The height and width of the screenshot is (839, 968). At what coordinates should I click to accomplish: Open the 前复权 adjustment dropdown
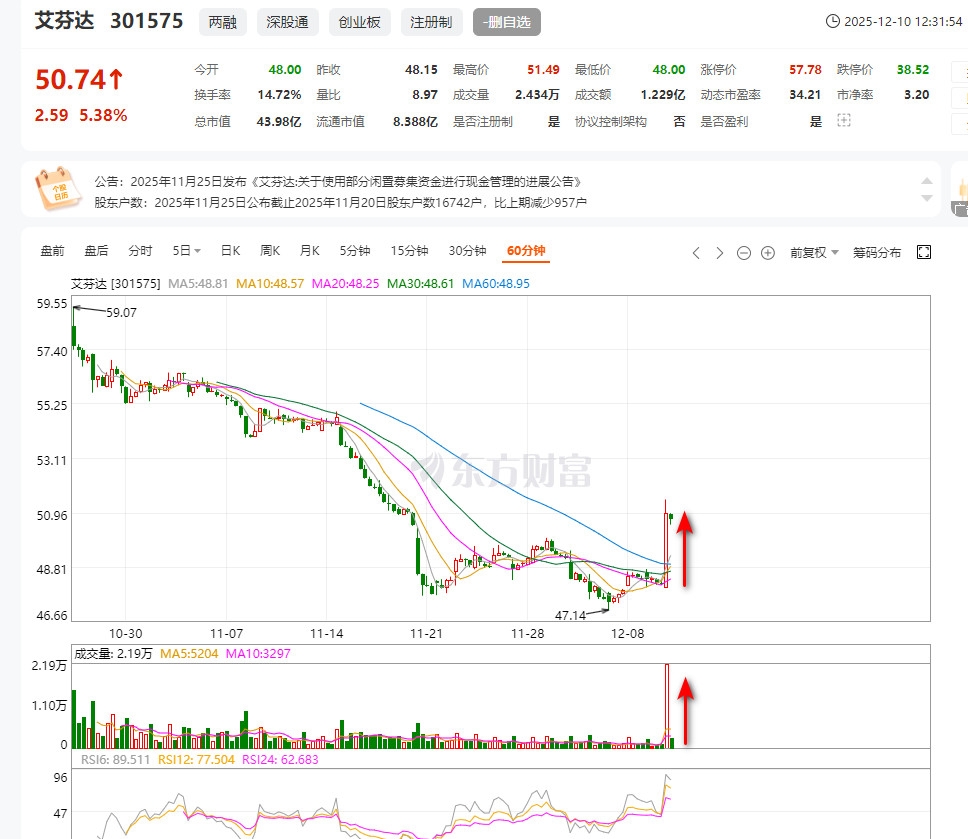(x=814, y=253)
